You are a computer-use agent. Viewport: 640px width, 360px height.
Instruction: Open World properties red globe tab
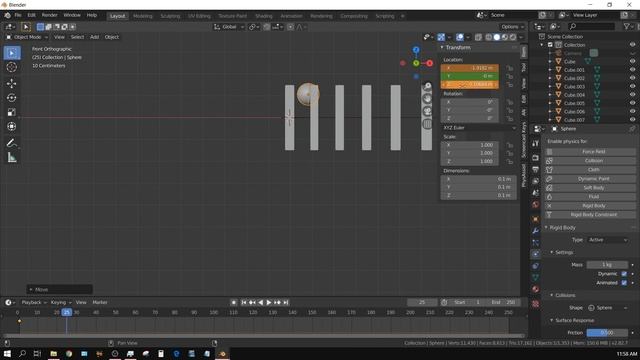pos(536,204)
